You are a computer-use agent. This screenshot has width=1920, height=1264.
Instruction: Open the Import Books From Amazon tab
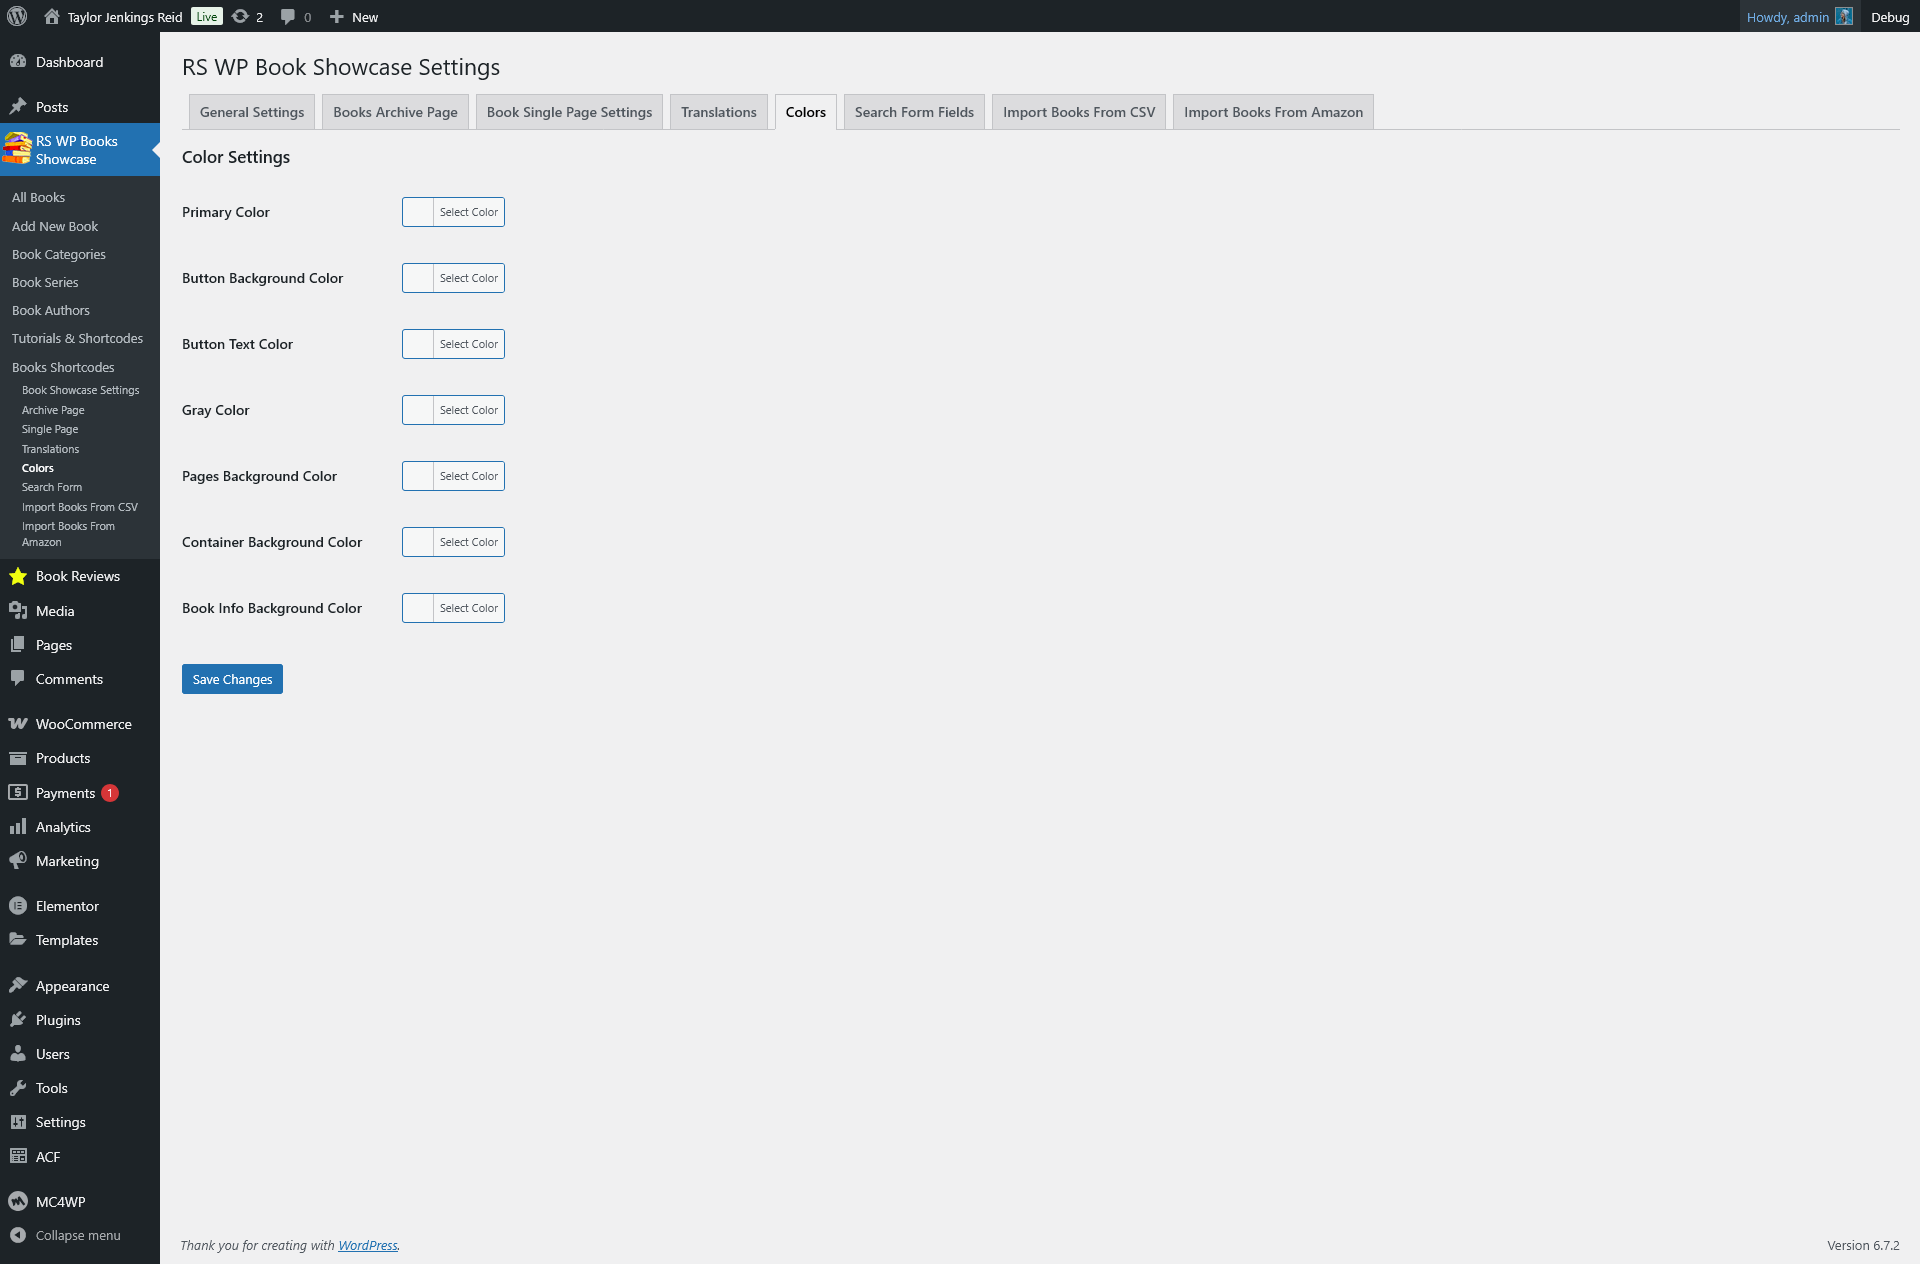tap(1271, 111)
